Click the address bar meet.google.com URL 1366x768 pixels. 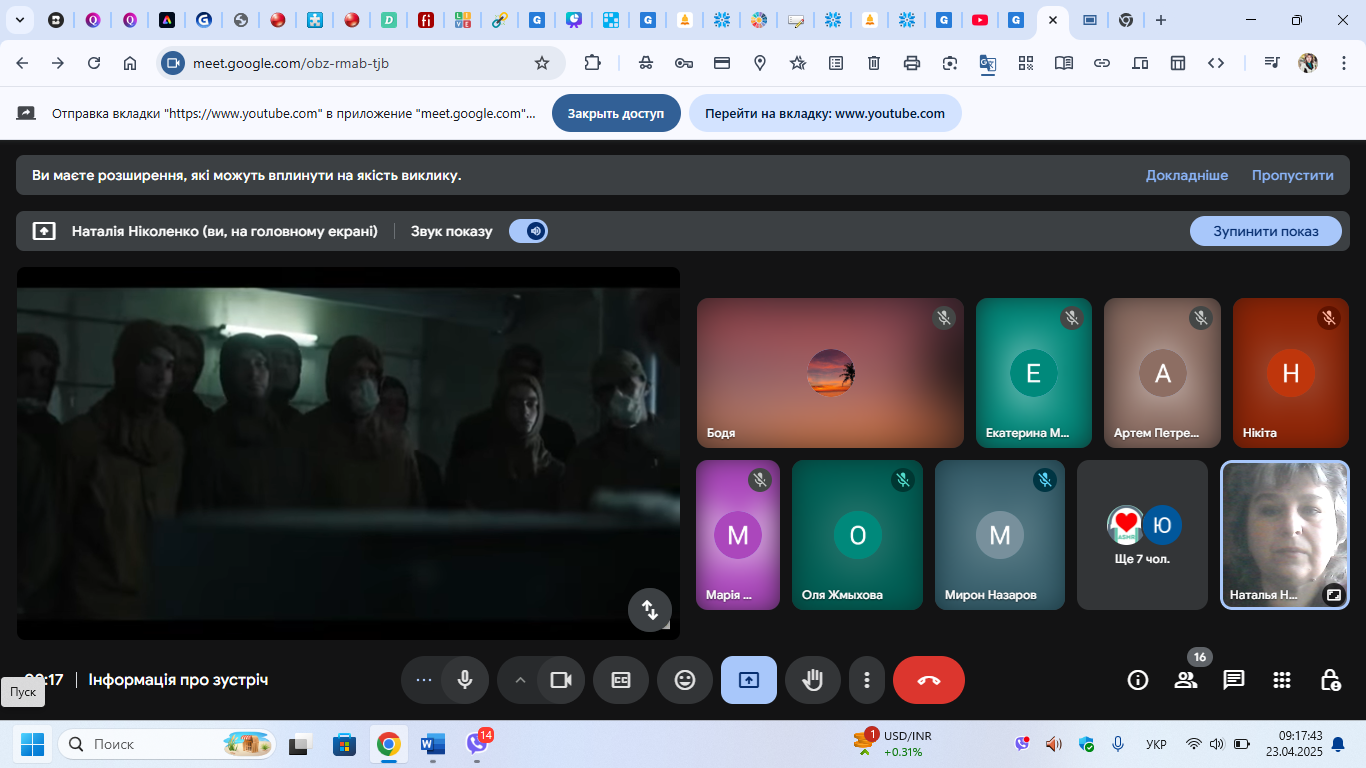point(291,63)
